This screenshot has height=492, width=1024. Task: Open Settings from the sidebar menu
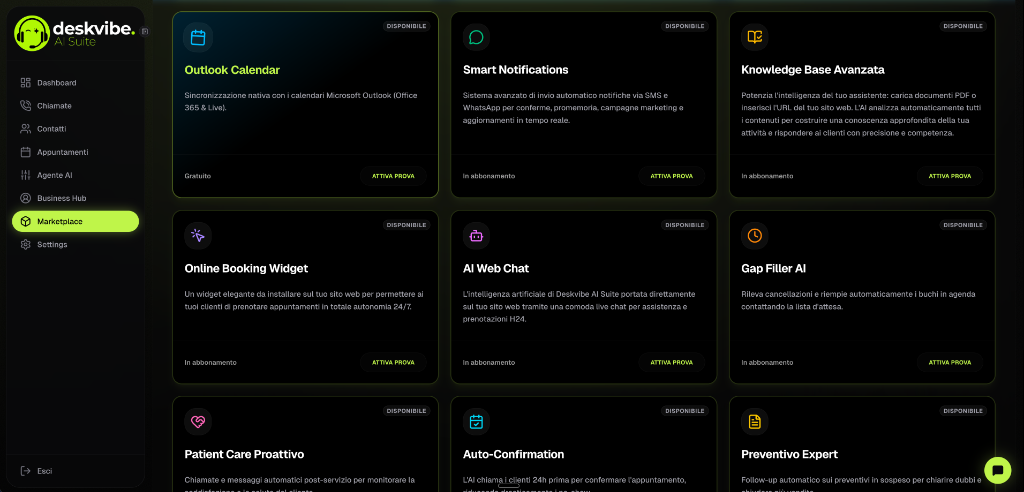tap(52, 245)
